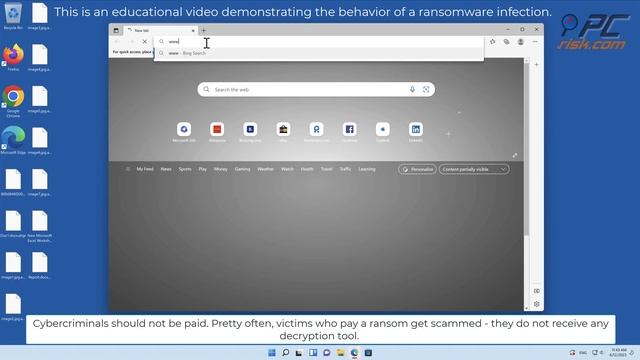Start visual search with the camera icon

[426, 89]
